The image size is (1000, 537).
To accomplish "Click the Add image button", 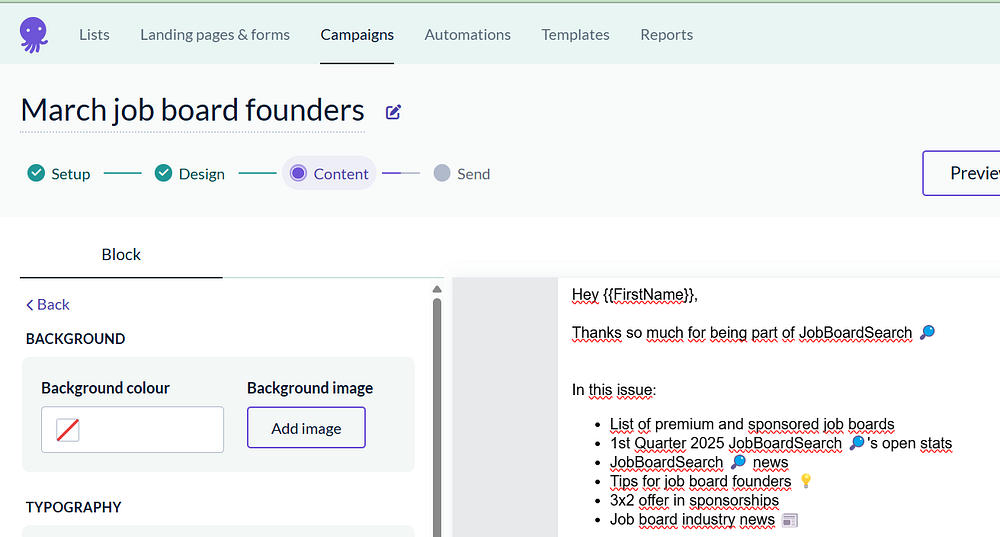I will 306,428.
